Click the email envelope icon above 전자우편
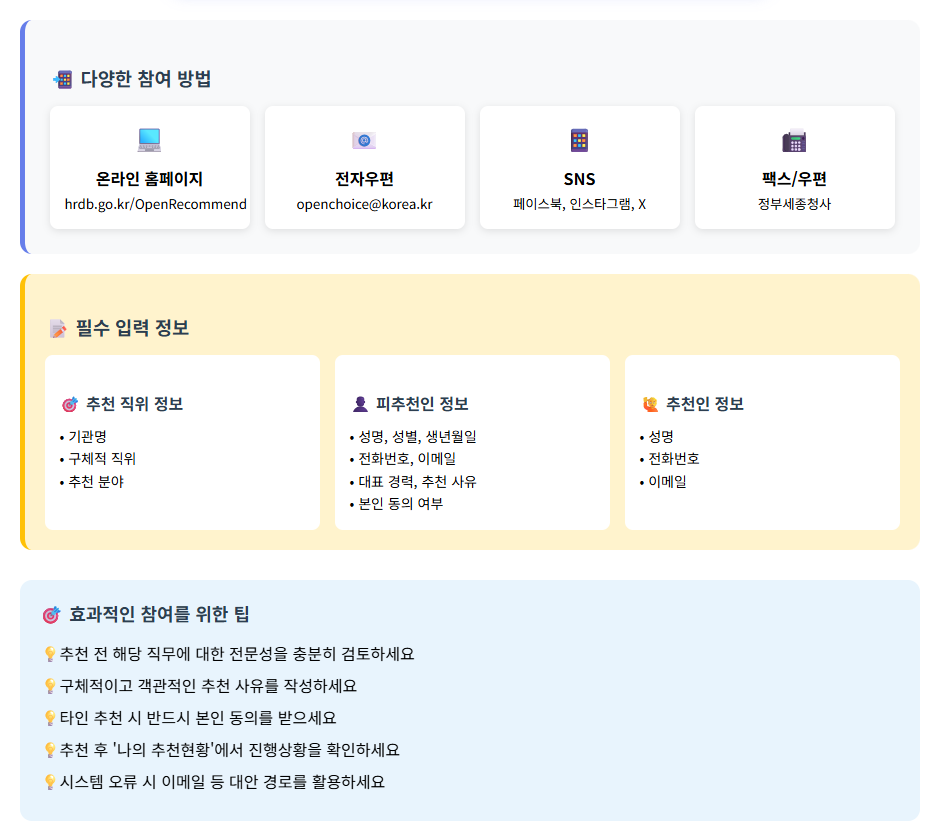This screenshot has height=835, width=932. (x=364, y=140)
